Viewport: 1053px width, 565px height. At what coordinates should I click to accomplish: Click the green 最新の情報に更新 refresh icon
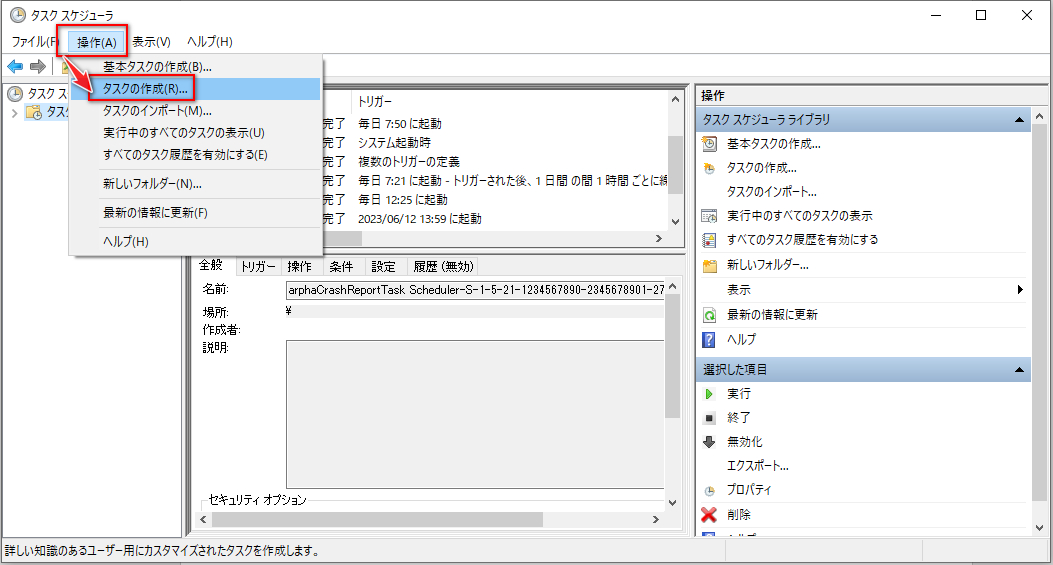(x=709, y=315)
